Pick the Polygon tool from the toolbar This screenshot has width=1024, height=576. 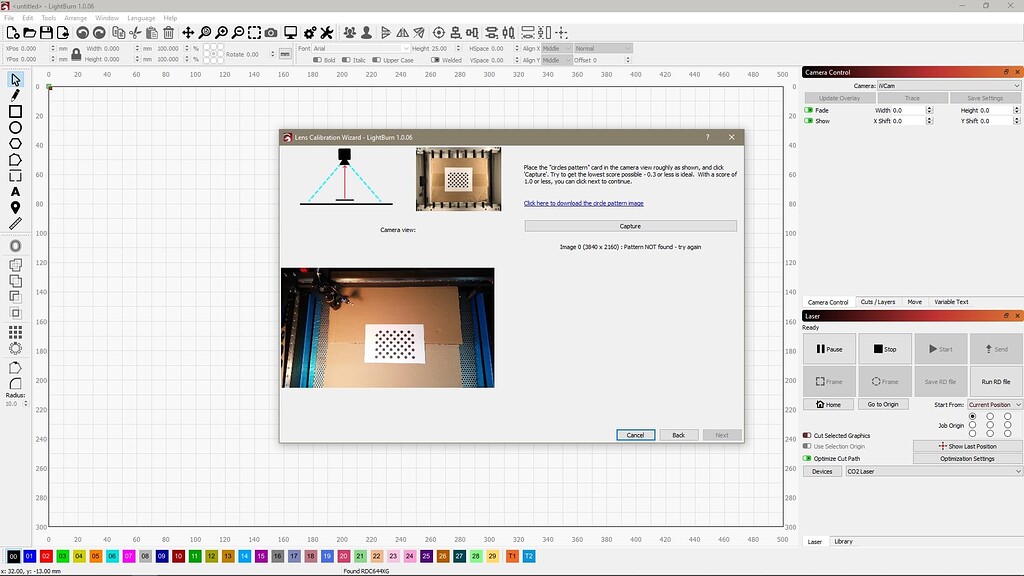click(14, 144)
